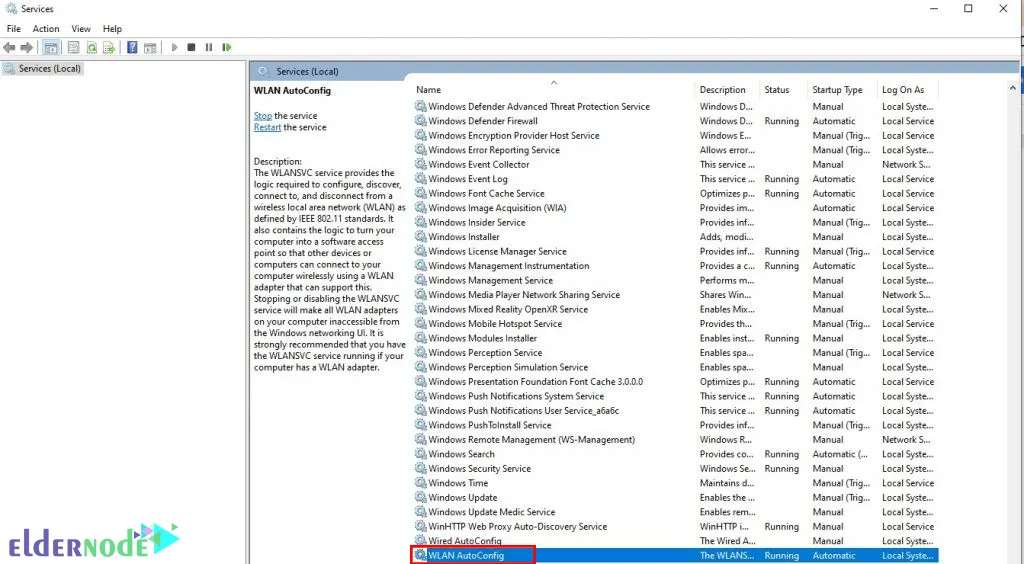Click the Refresh toolbar icon
This screenshot has height=564, width=1024.
coord(91,48)
